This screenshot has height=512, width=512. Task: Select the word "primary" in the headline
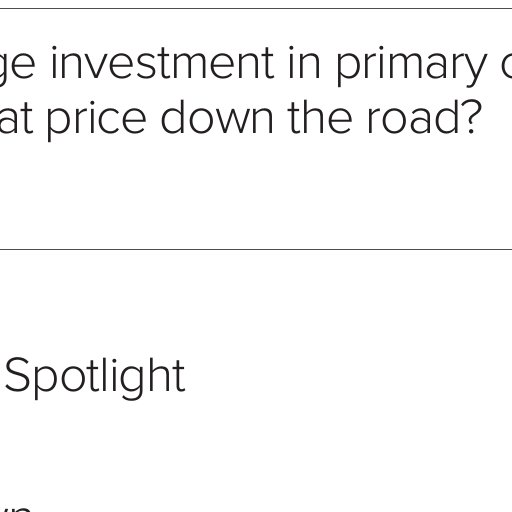coord(411,67)
